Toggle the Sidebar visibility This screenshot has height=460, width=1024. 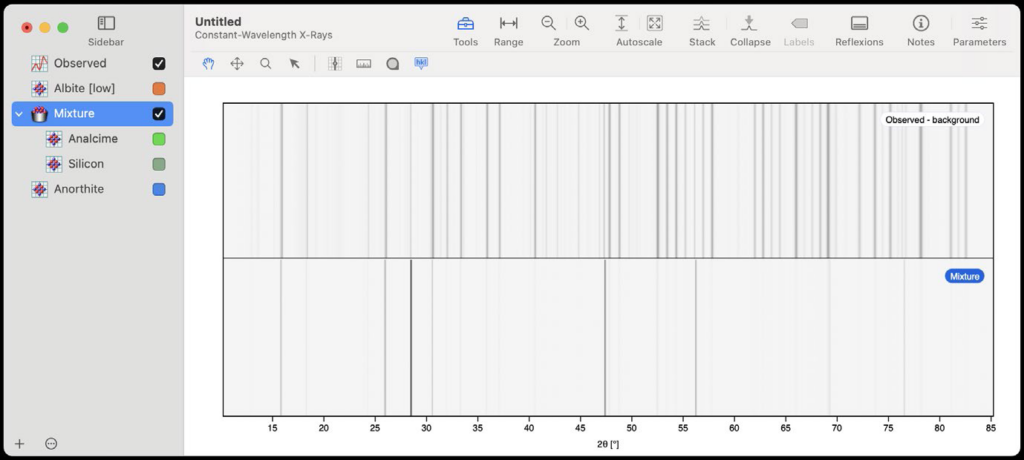(106, 23)
